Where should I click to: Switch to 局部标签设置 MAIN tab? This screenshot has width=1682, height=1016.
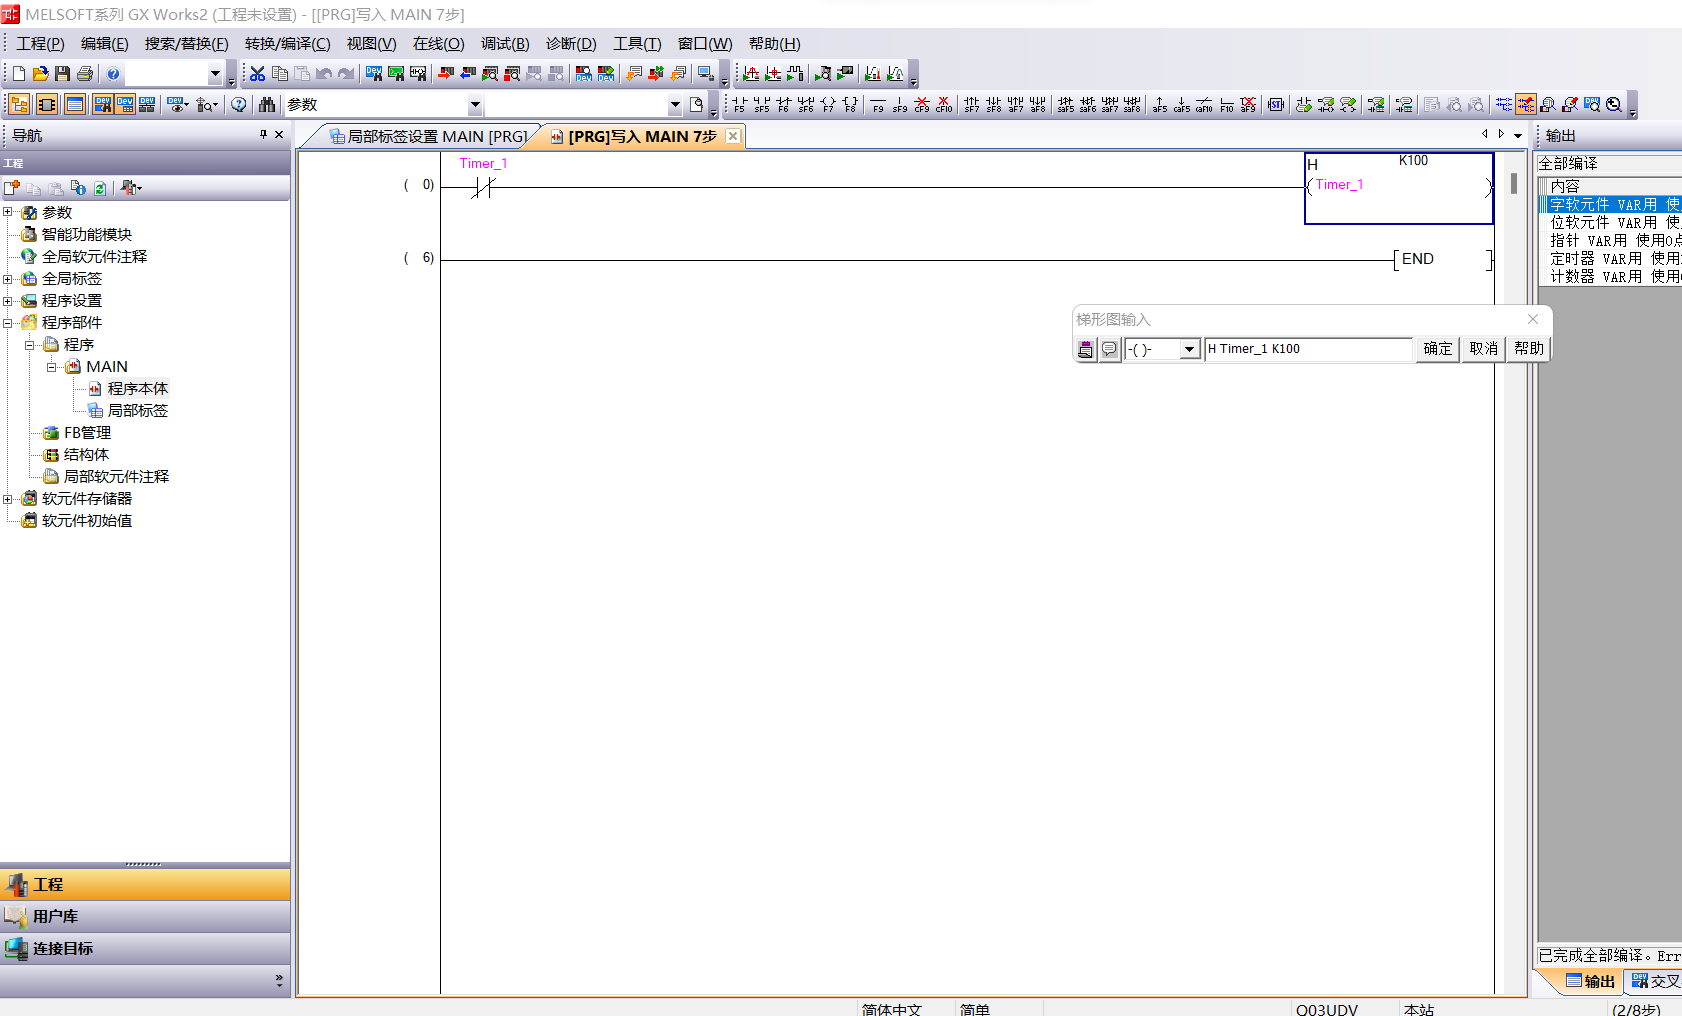coord(430,137)
